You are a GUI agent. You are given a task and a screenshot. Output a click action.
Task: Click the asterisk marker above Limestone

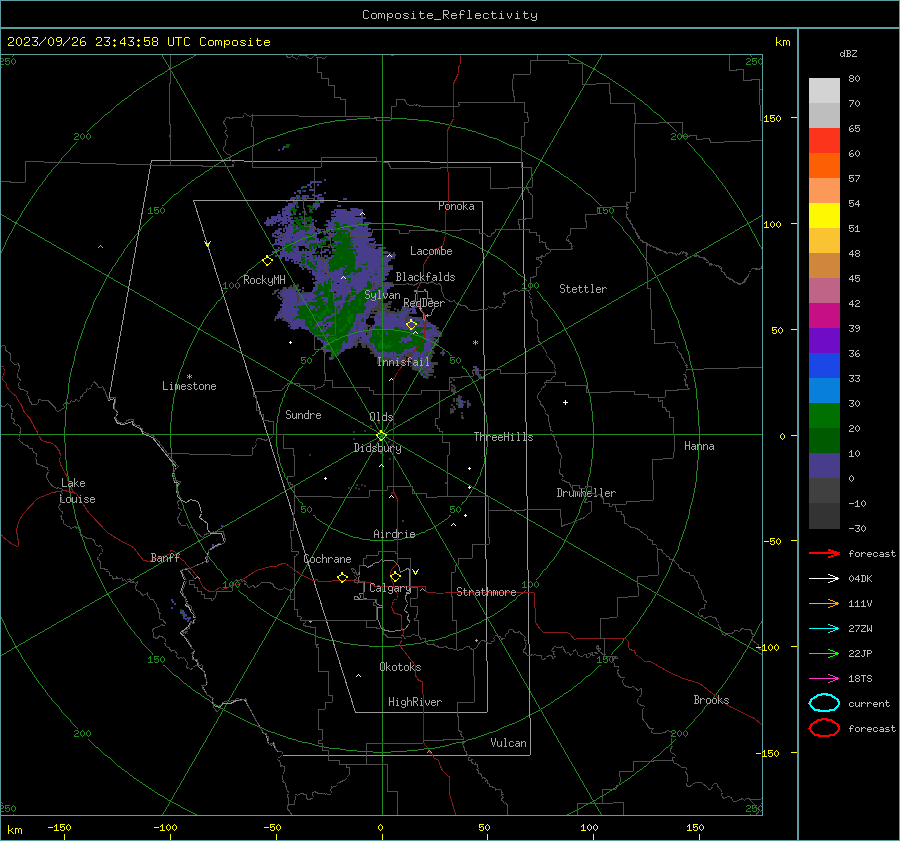[189, 377]
